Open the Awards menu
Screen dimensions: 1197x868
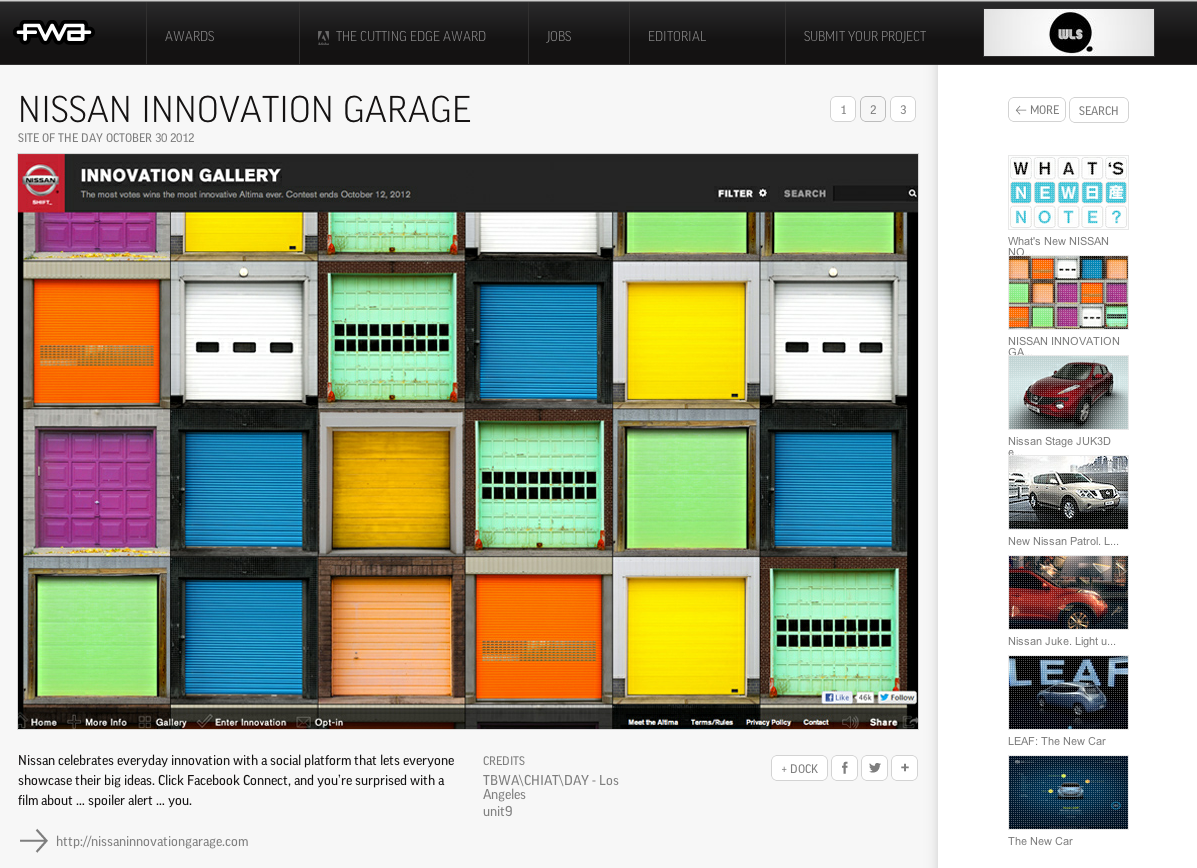click(x=189, y=36)
